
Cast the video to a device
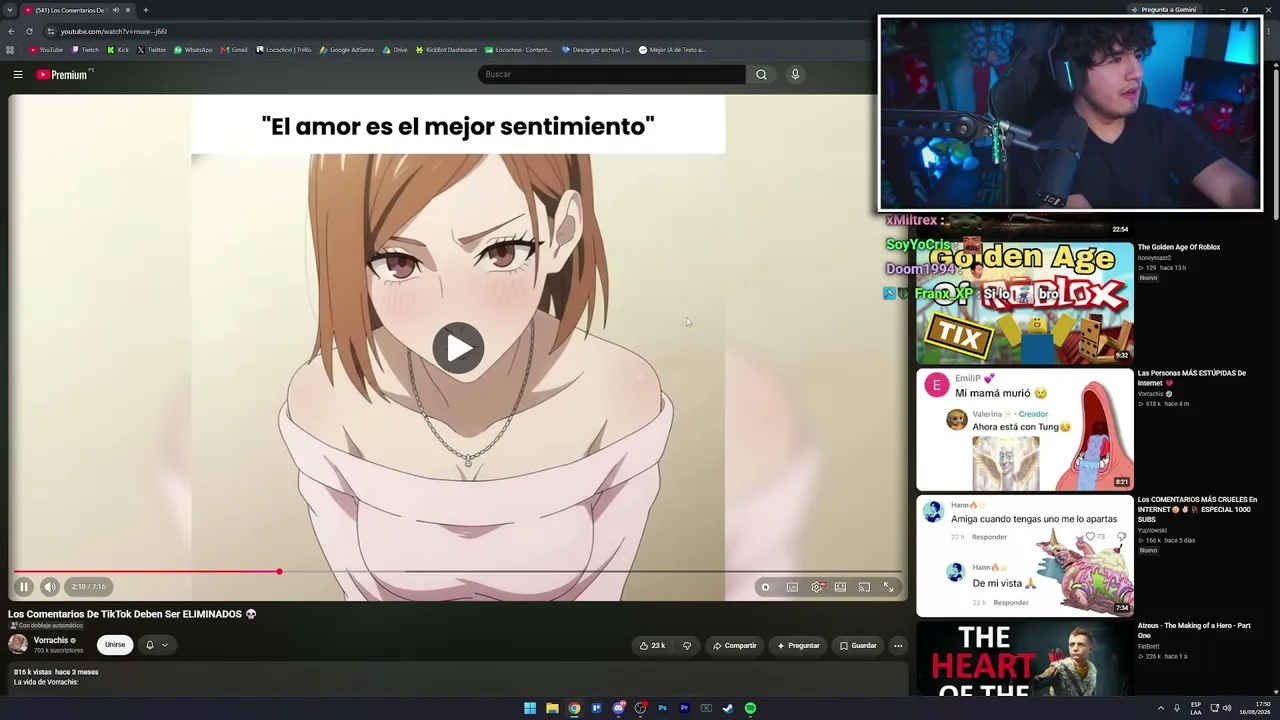click(864, 587)
